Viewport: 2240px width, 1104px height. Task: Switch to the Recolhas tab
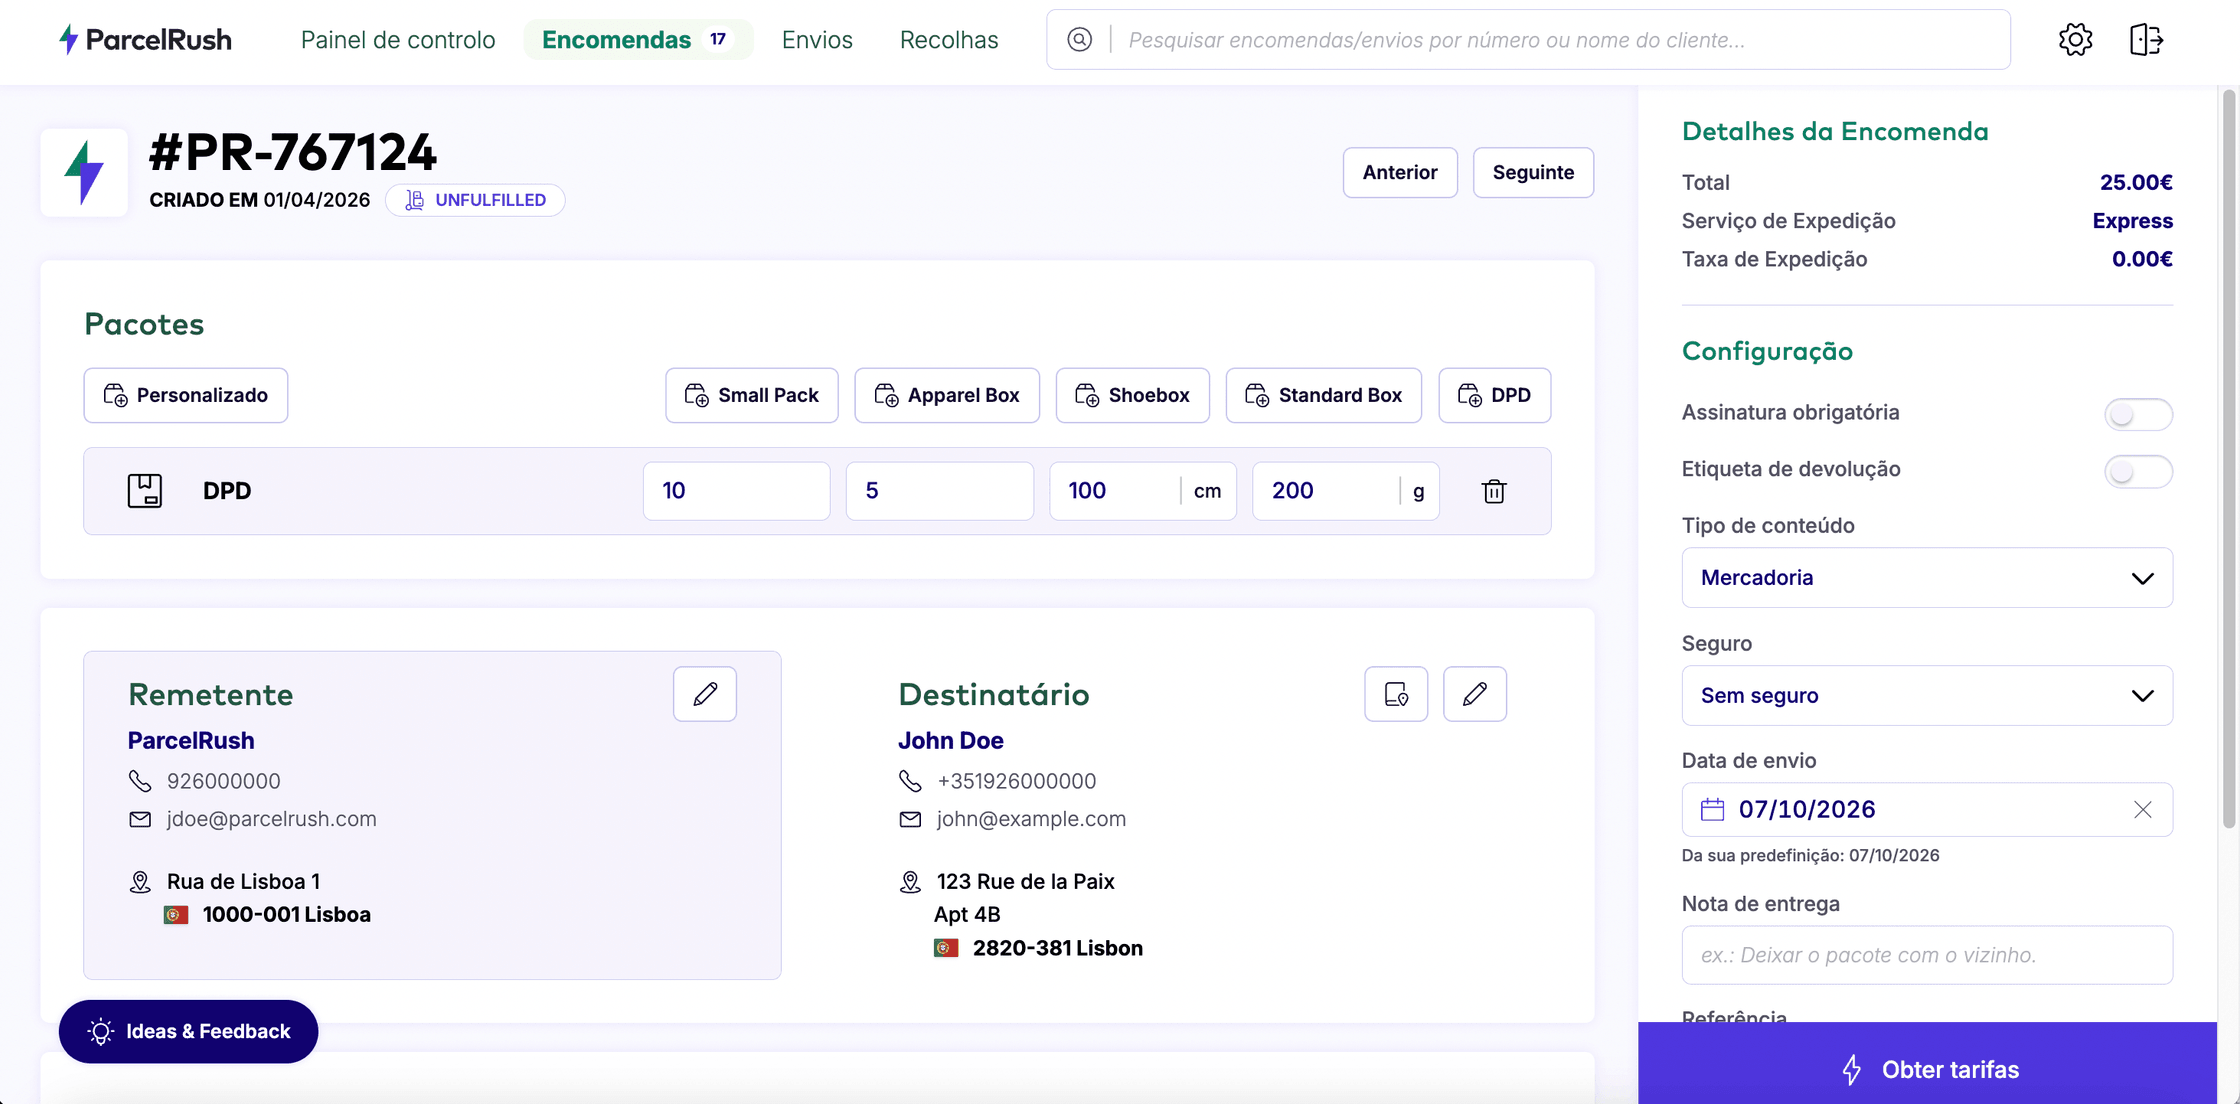pos(949,40)
